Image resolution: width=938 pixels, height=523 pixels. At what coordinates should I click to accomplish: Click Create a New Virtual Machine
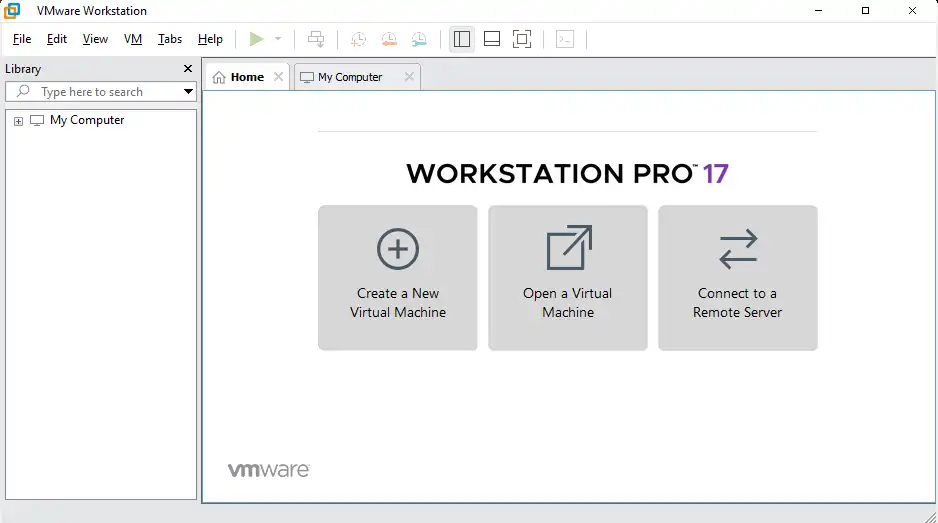point(397,278)
